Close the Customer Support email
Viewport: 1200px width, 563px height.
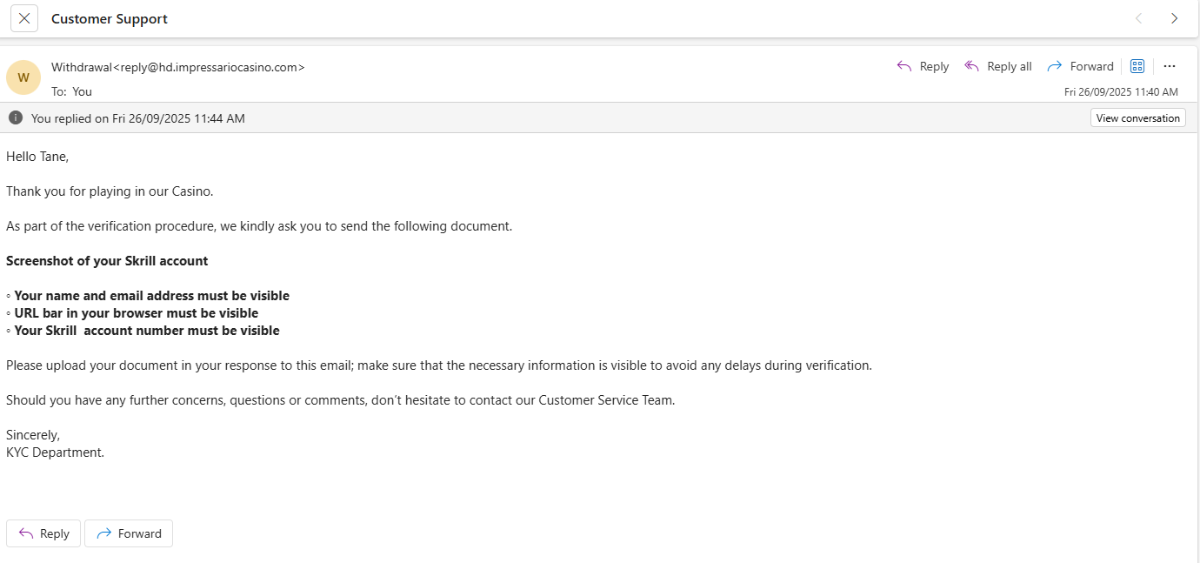pyautogui.click(x=24, y=18)
